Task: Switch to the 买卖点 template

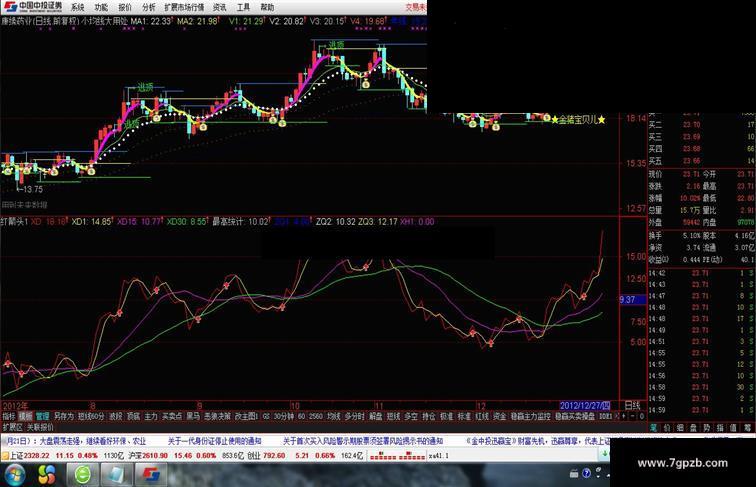Action: (172, 416)
